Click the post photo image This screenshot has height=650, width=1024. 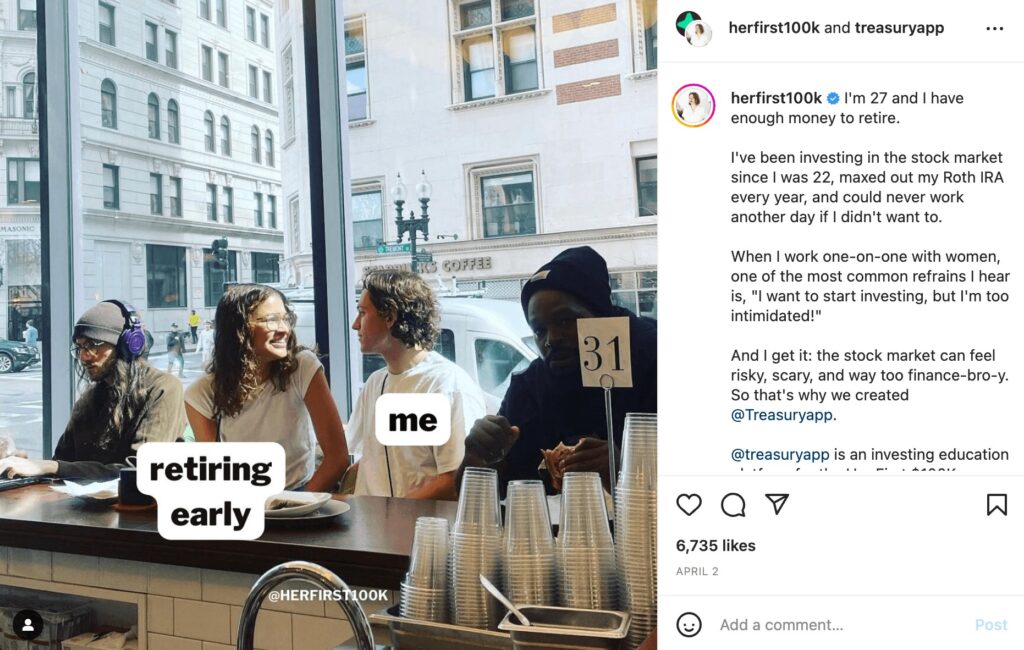click(x=328, y=325)
